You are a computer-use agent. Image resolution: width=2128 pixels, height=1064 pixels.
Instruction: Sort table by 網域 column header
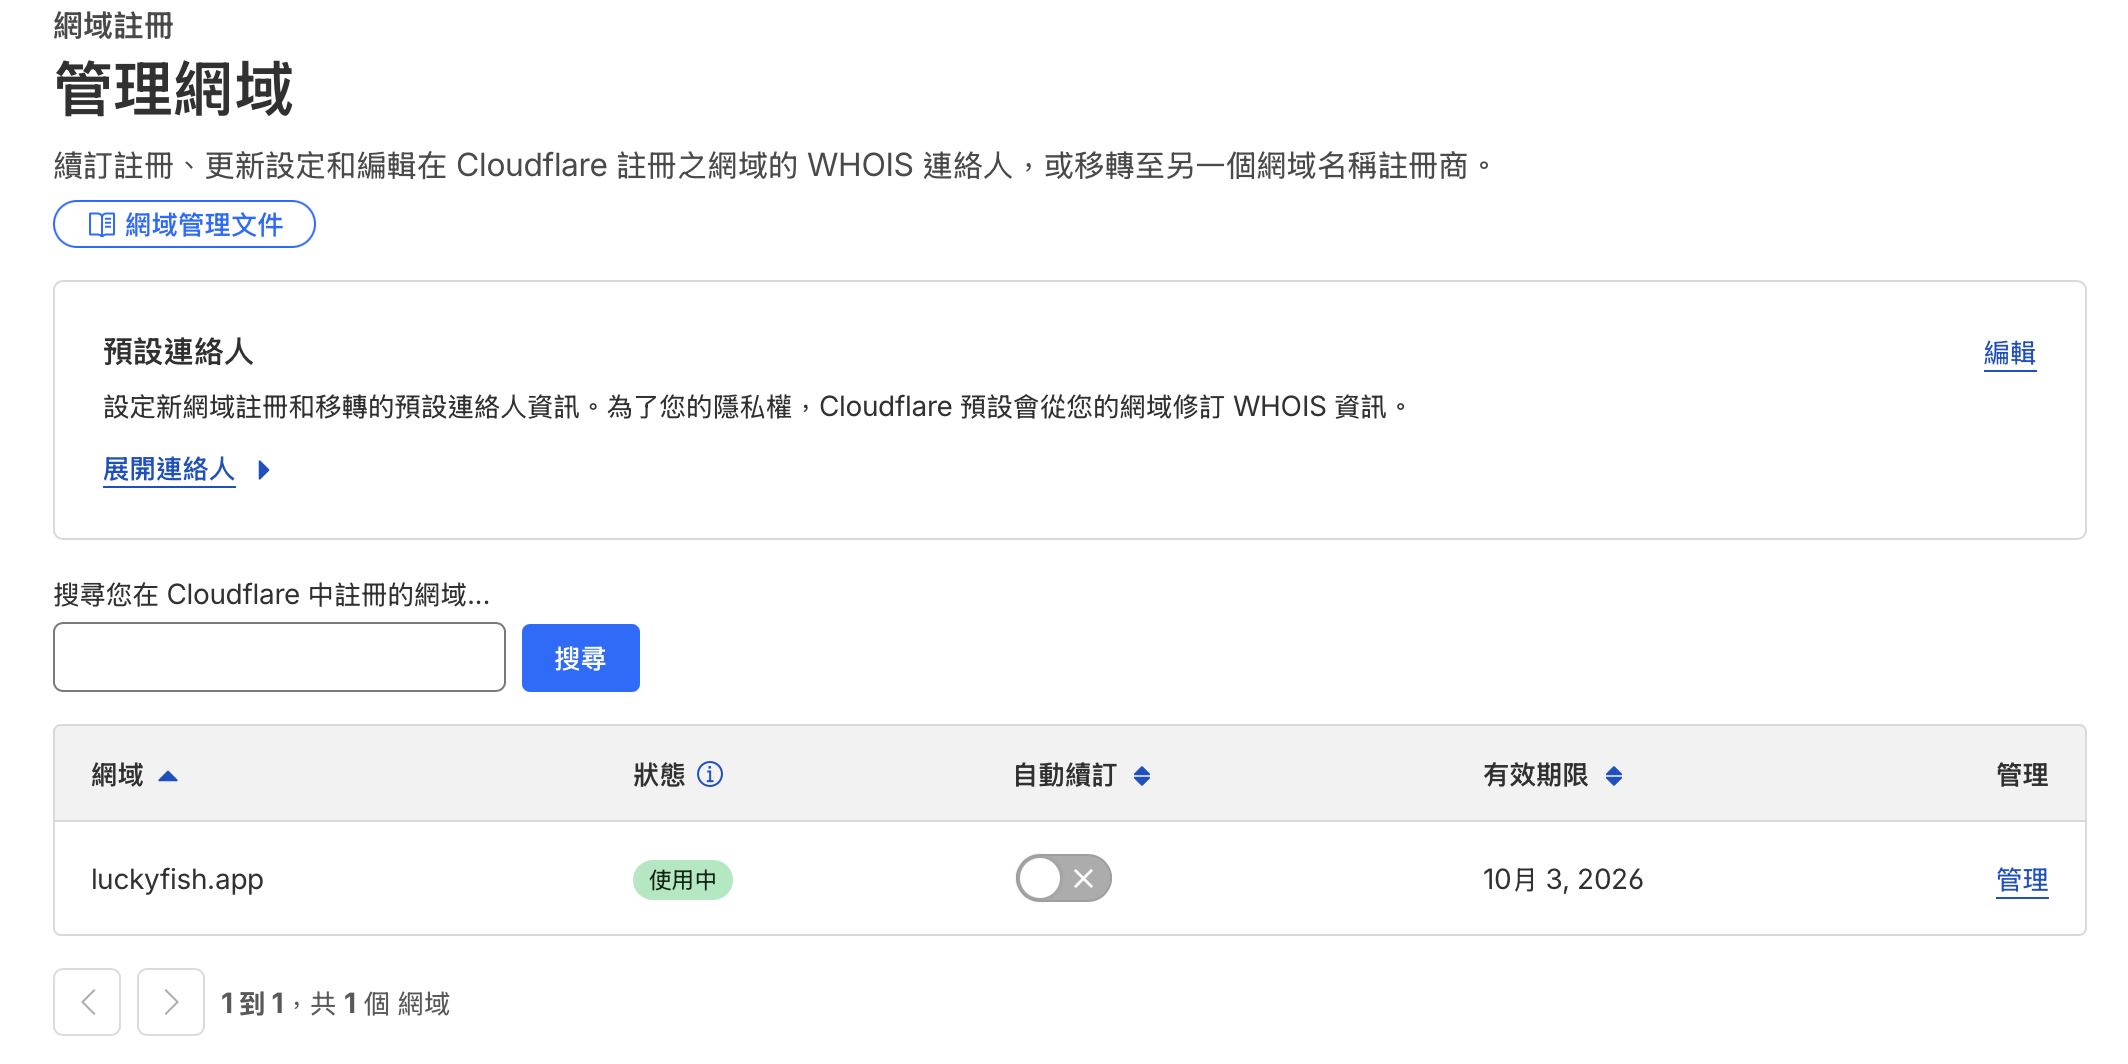117,775
